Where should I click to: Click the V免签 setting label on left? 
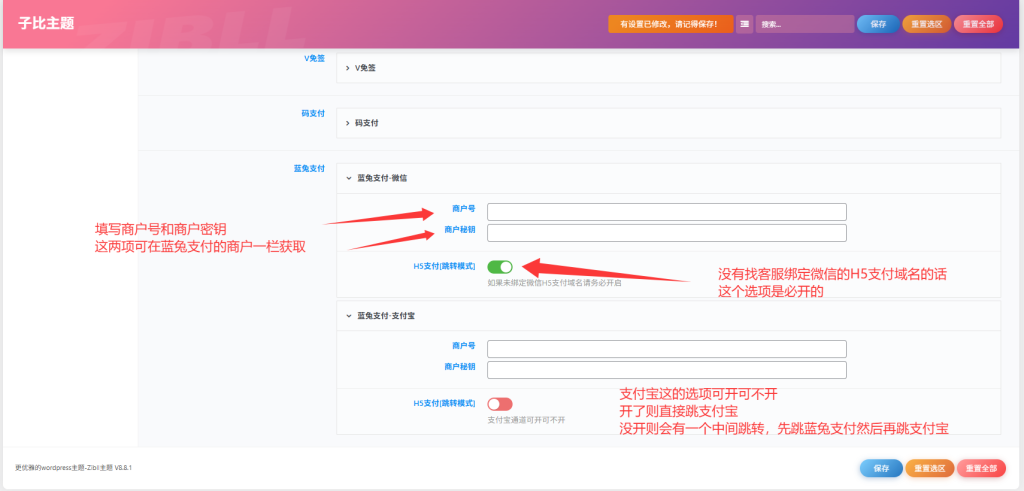(314, 58)
